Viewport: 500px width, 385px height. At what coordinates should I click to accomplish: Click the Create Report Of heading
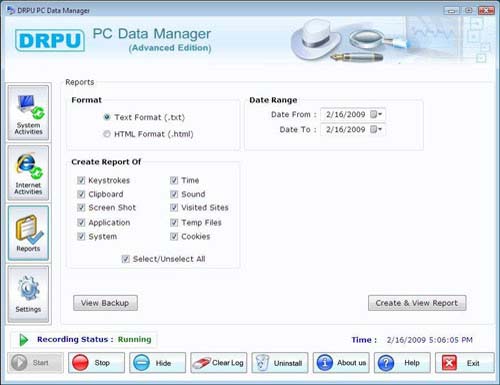point(106,162)
